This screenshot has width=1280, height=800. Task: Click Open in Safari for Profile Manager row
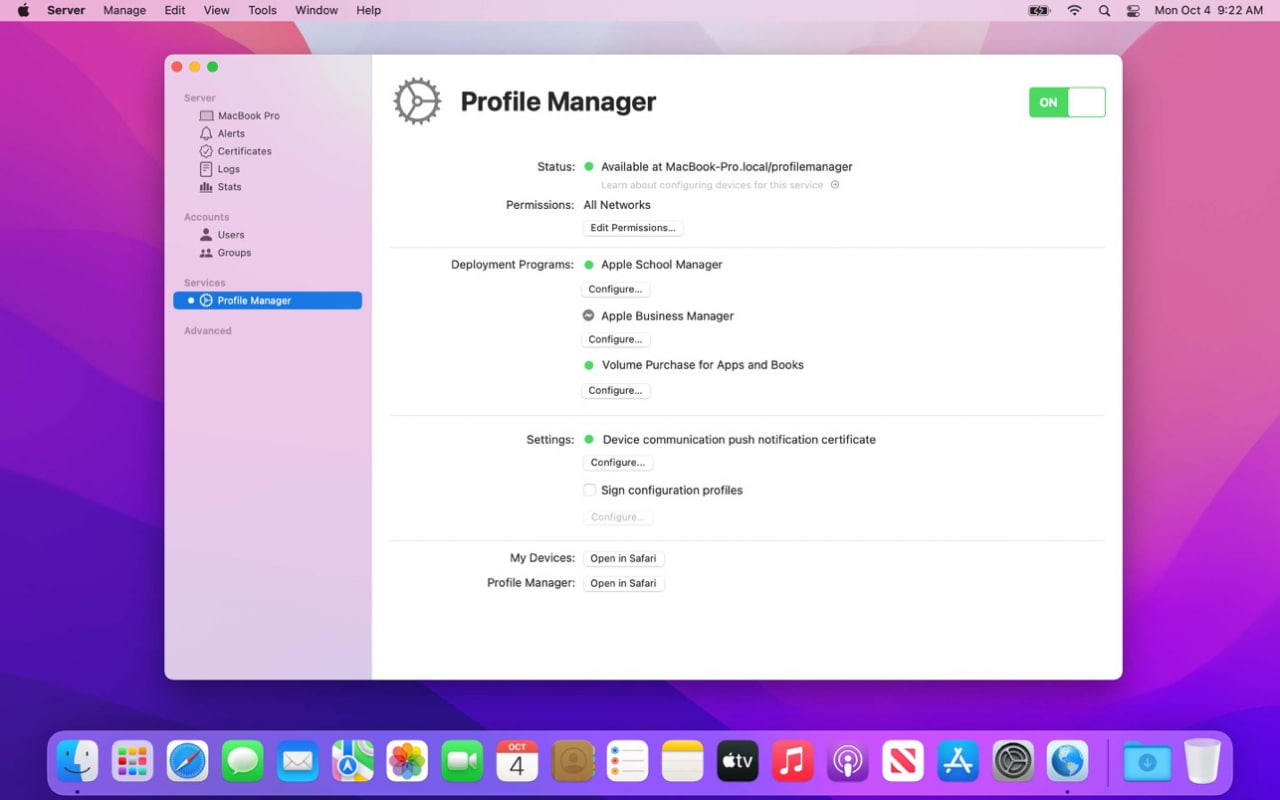click(x=624, y=583)
